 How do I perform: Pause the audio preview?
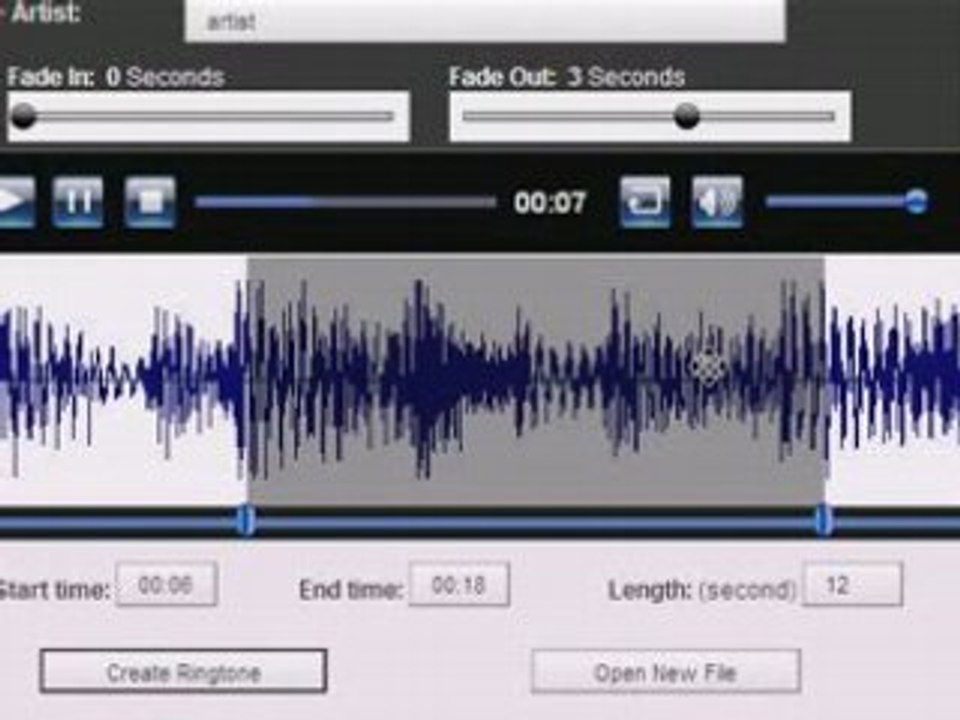tap(78, 202)
